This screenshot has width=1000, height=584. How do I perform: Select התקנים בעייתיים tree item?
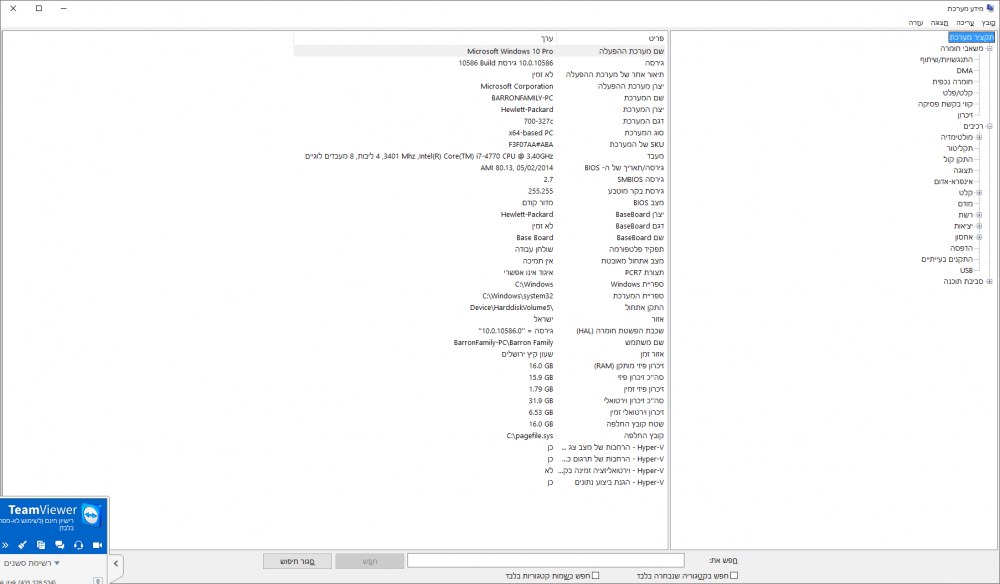tap(947, 259)
